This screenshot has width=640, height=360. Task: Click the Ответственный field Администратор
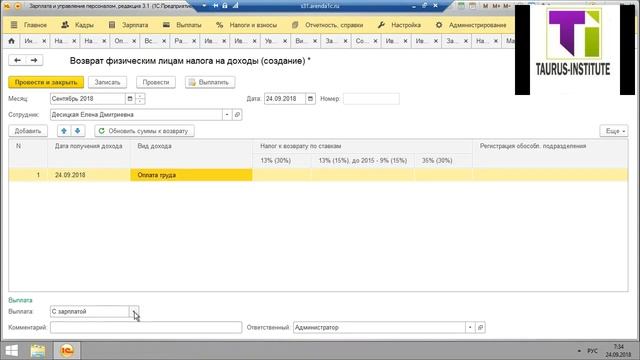click(x=379, y=327)
